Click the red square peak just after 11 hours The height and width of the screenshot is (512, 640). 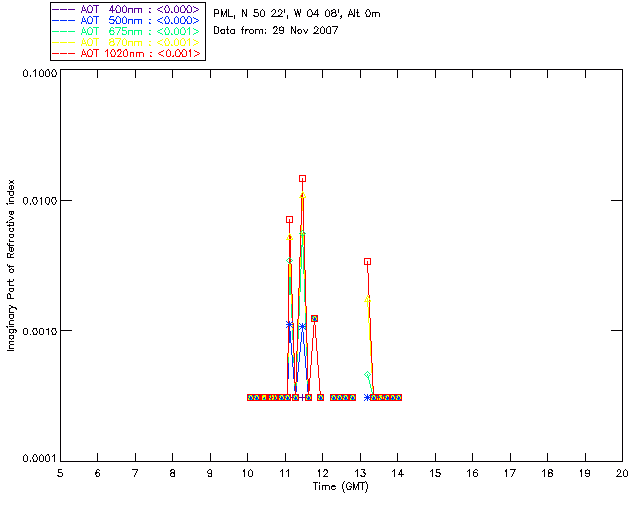click(289, 220)
